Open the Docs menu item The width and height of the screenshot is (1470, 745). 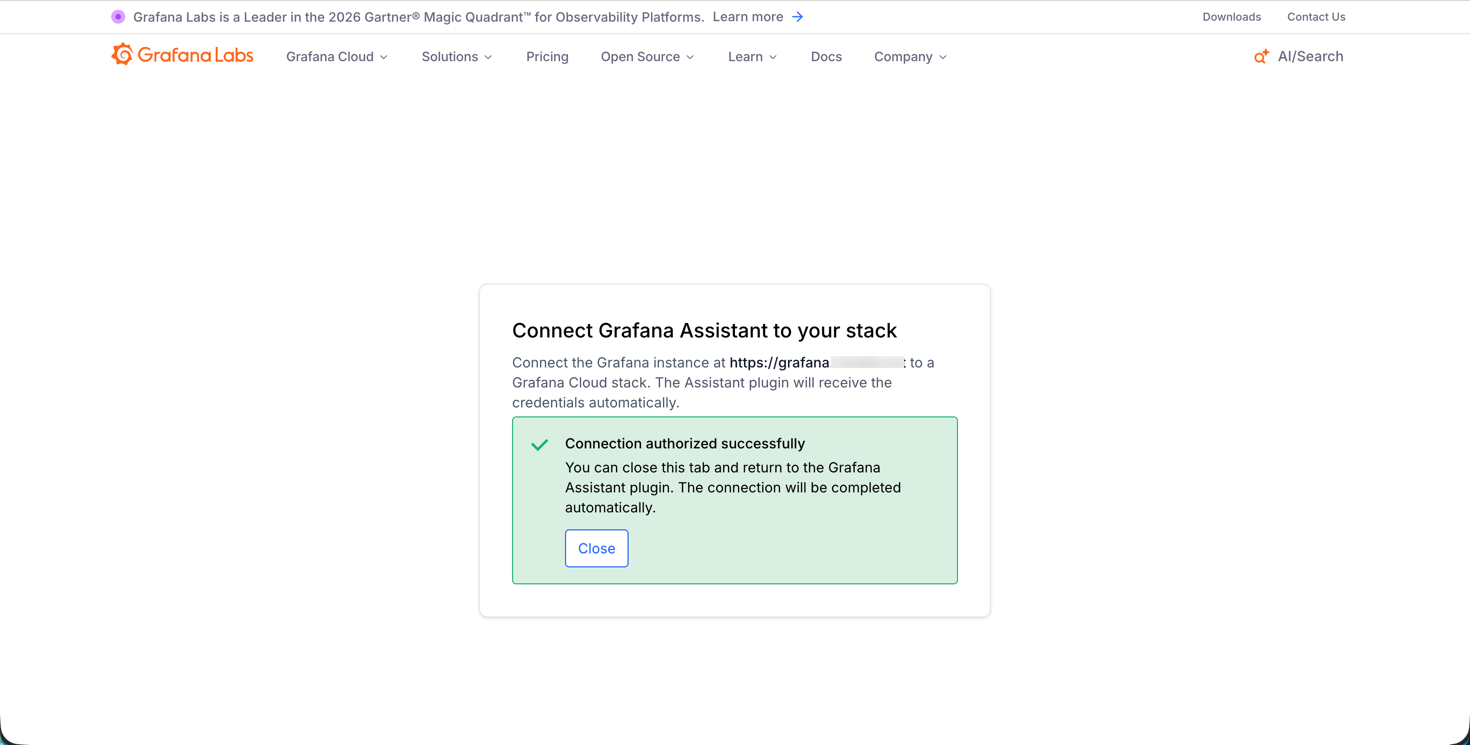point(826,57)
